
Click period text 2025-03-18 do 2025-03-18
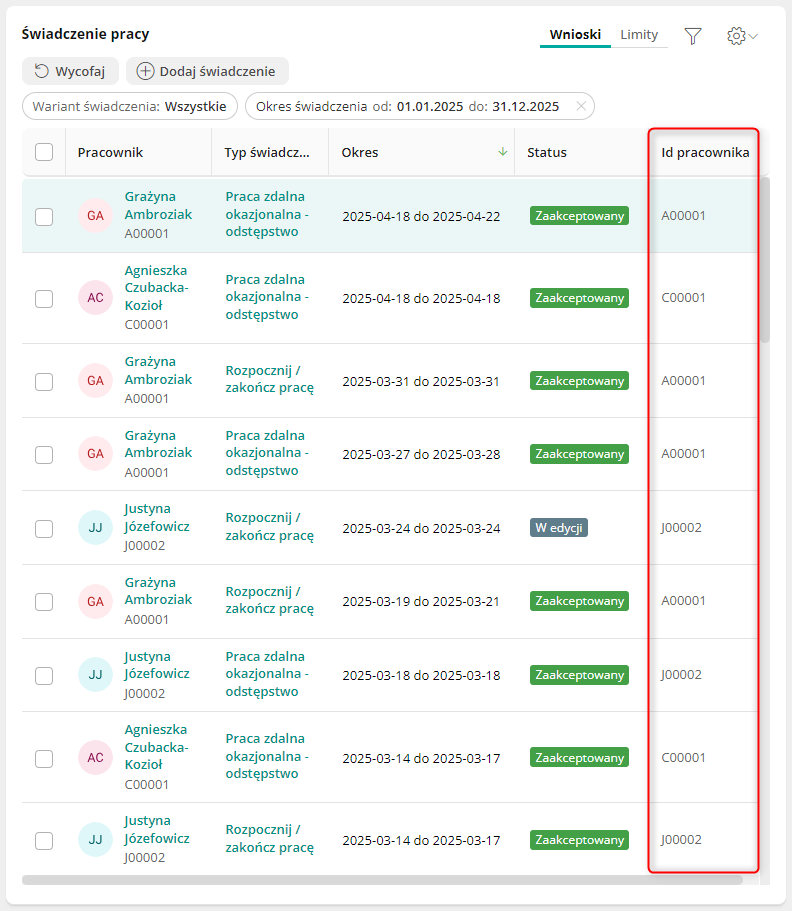point(421,675)
